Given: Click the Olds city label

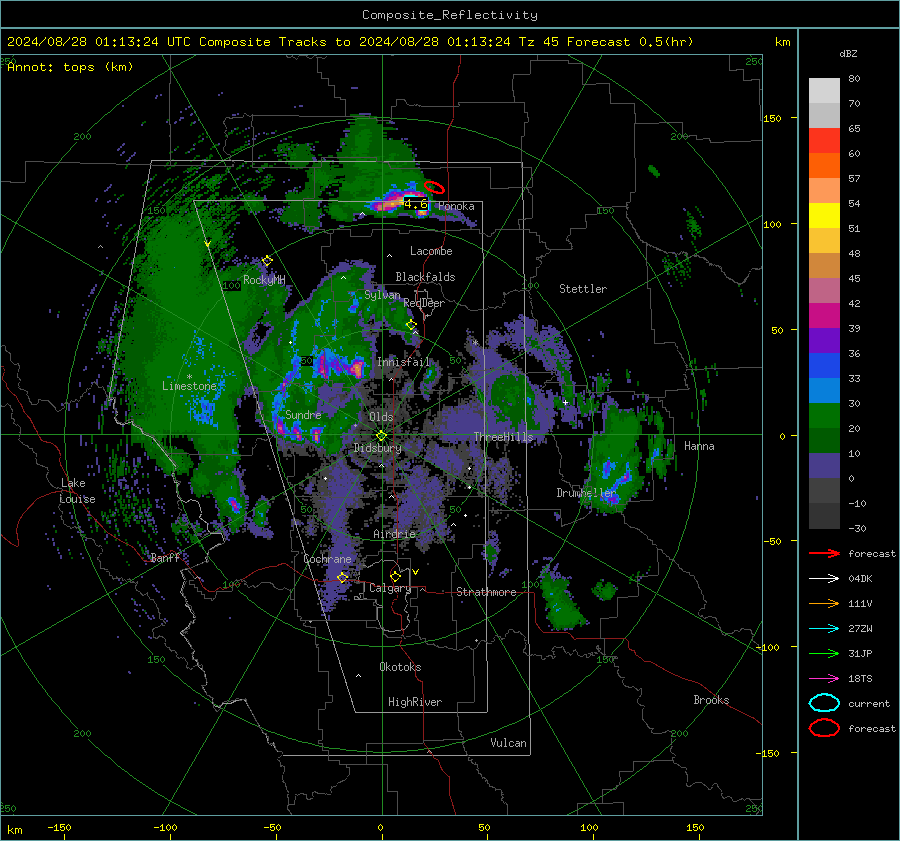Looking at the screenshot, I should tap(381, 417).
